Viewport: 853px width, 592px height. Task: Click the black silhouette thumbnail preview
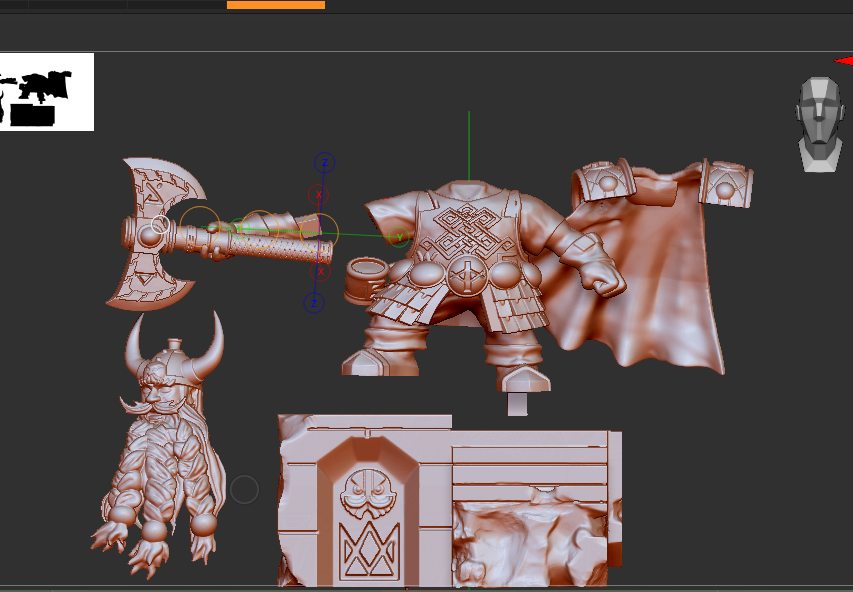(x=47, y=92)
